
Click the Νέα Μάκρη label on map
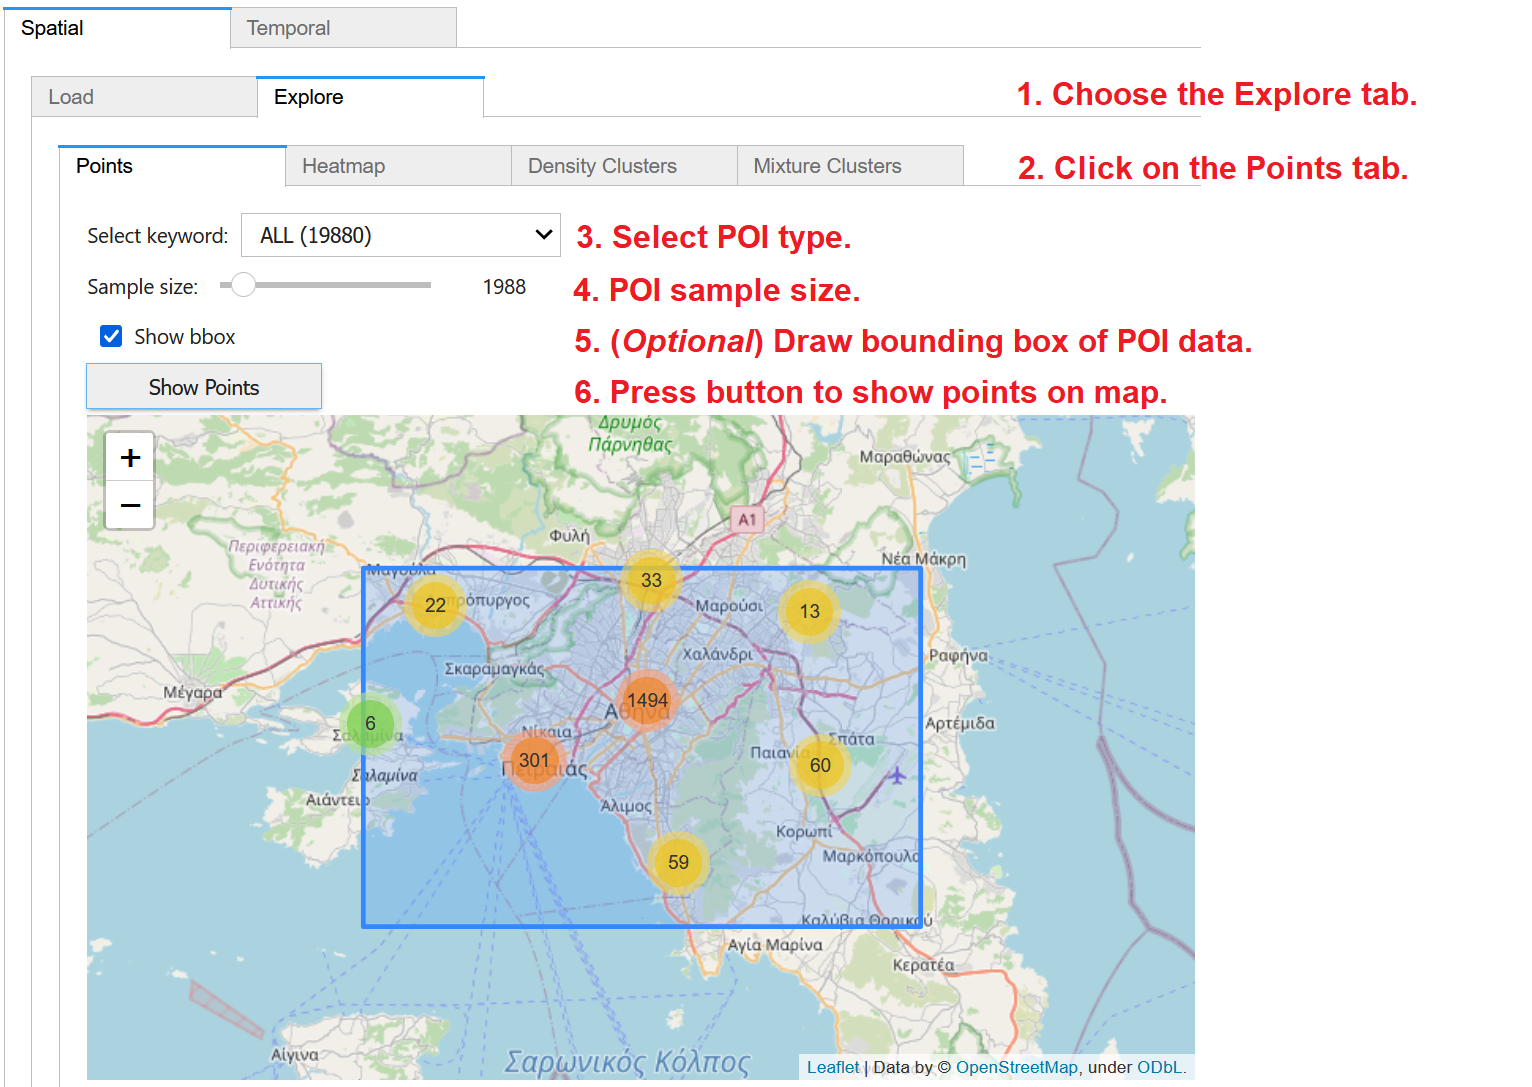923,559
